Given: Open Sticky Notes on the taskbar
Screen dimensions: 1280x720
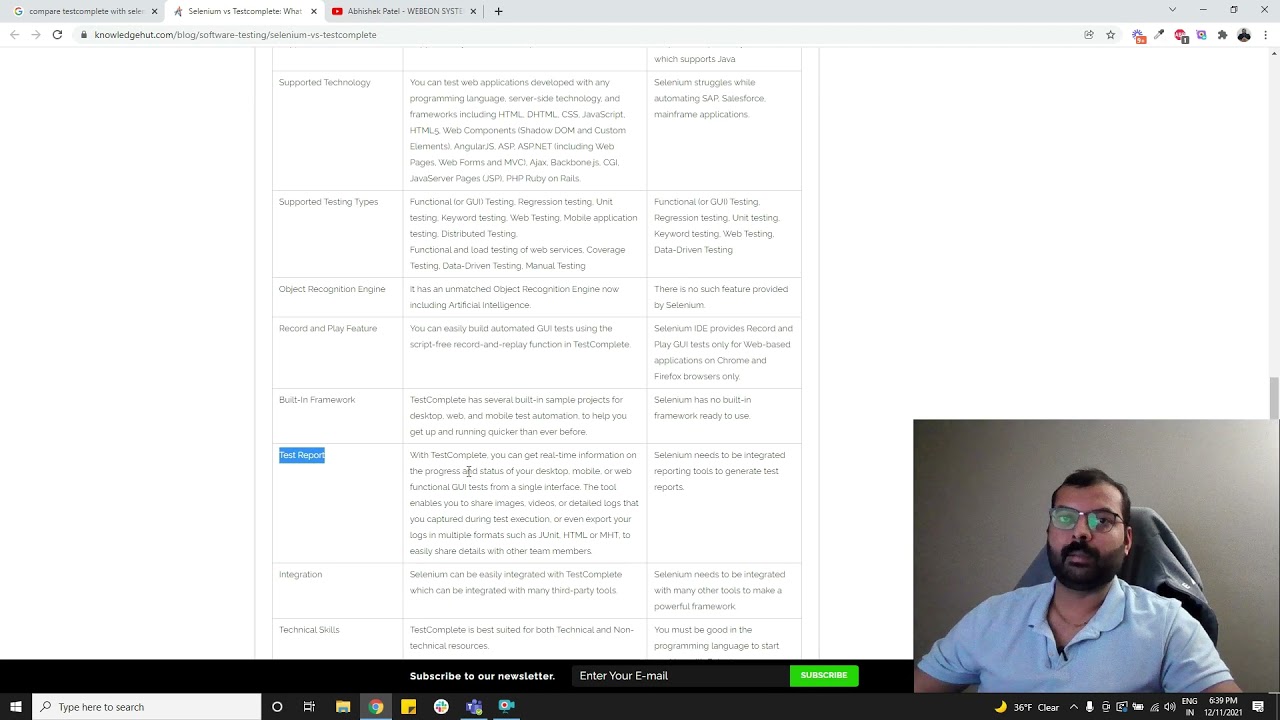Looking at the screenshot, I should click(408, 707).
